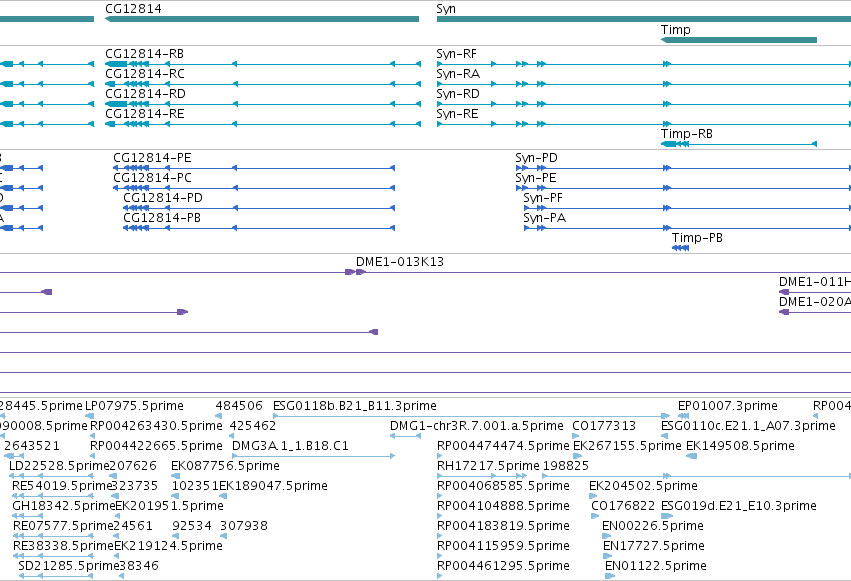Select RP004068585.5prime label

click(x=503, y=486)
